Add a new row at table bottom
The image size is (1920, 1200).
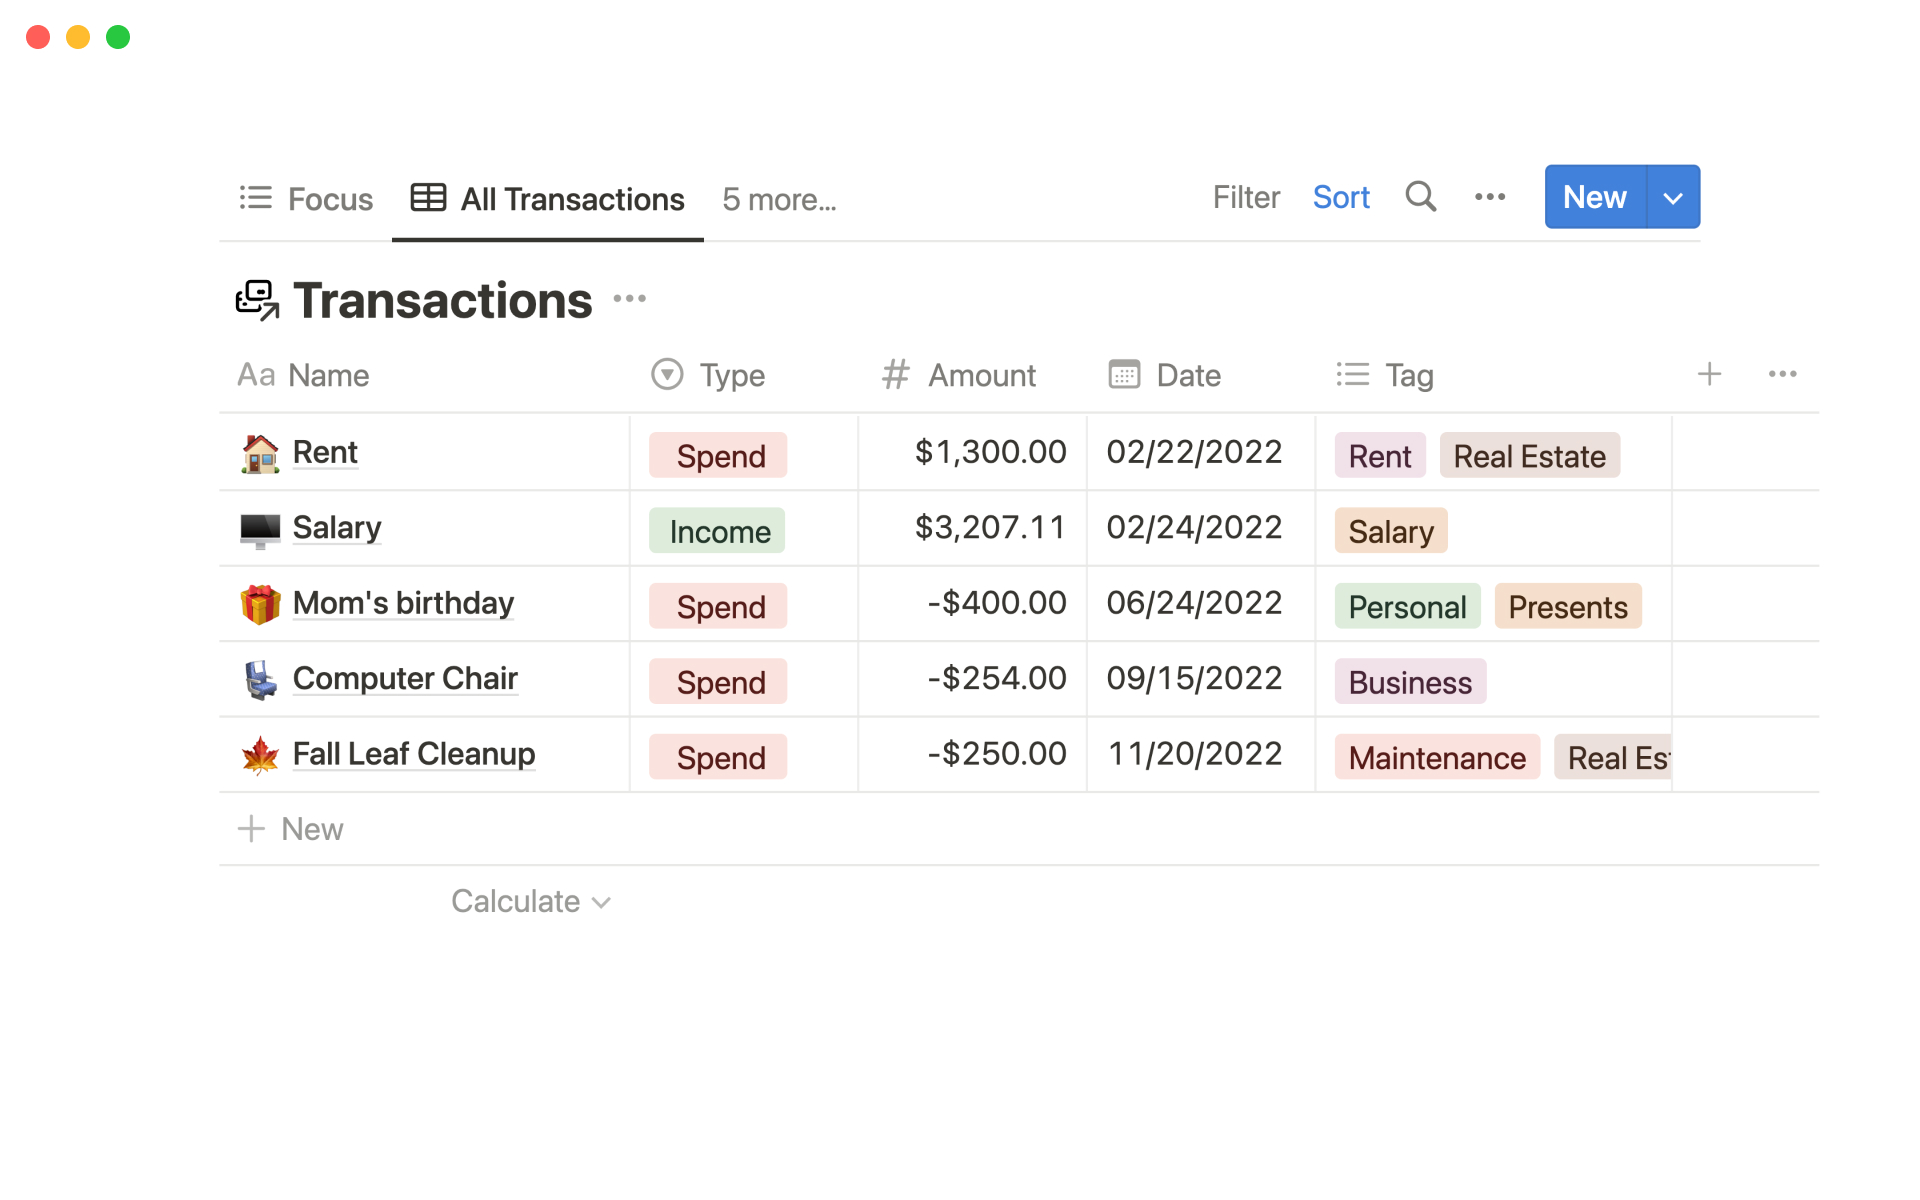pos(291,829)
